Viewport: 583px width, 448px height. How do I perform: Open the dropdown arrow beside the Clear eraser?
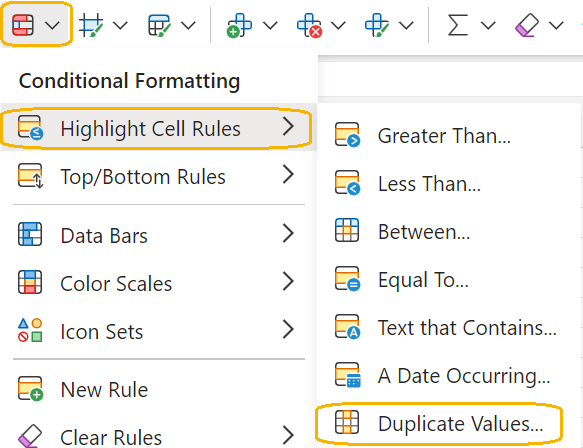[x=556, y=25]
